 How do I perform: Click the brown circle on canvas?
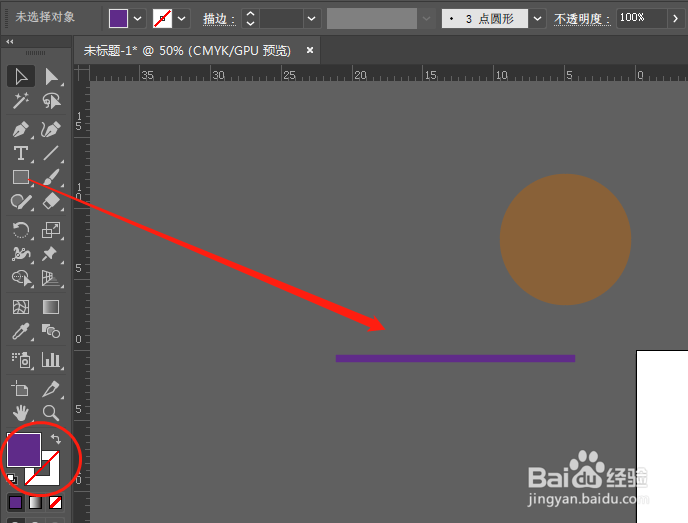click(566, 240)
